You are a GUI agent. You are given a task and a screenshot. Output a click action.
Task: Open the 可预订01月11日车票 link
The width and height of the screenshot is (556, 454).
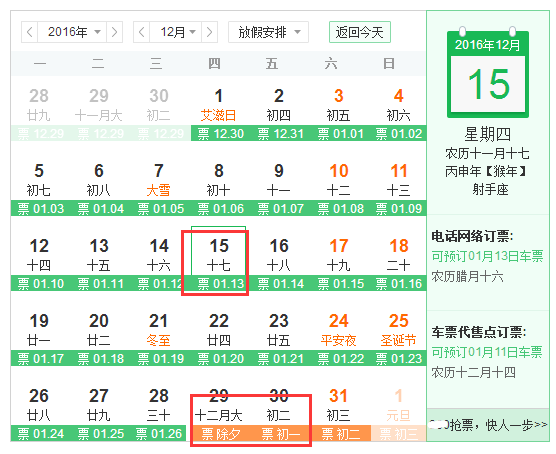click(487, 352)
